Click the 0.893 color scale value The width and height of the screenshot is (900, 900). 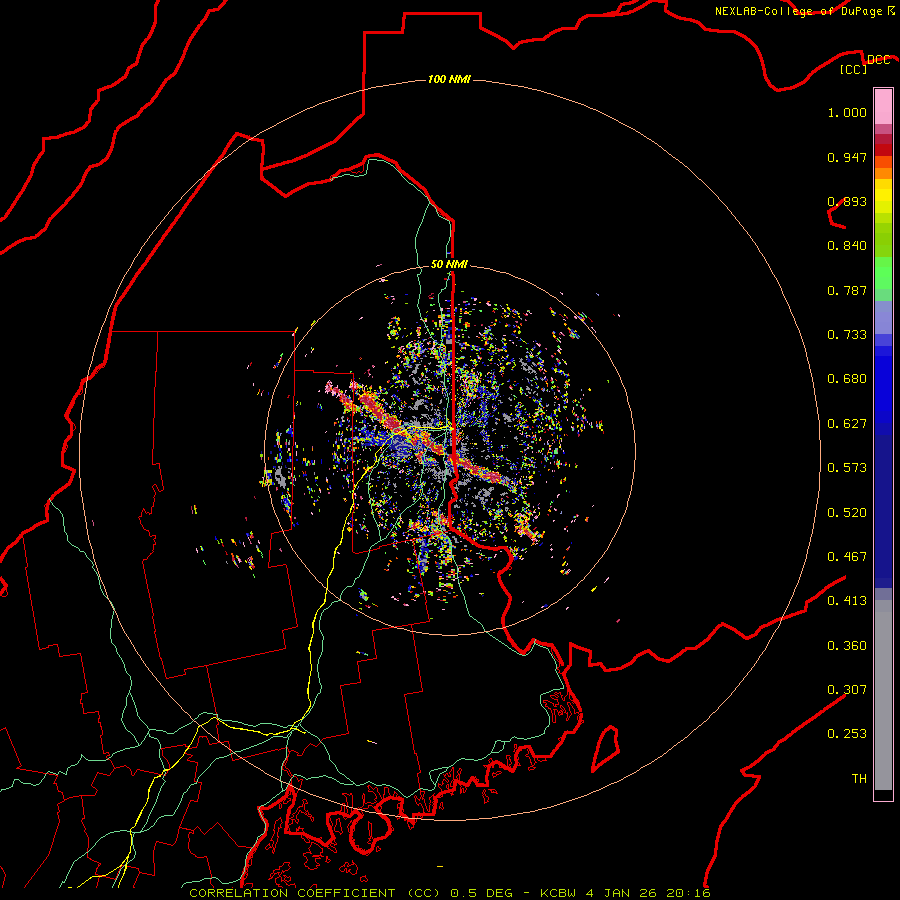[847, 201]
